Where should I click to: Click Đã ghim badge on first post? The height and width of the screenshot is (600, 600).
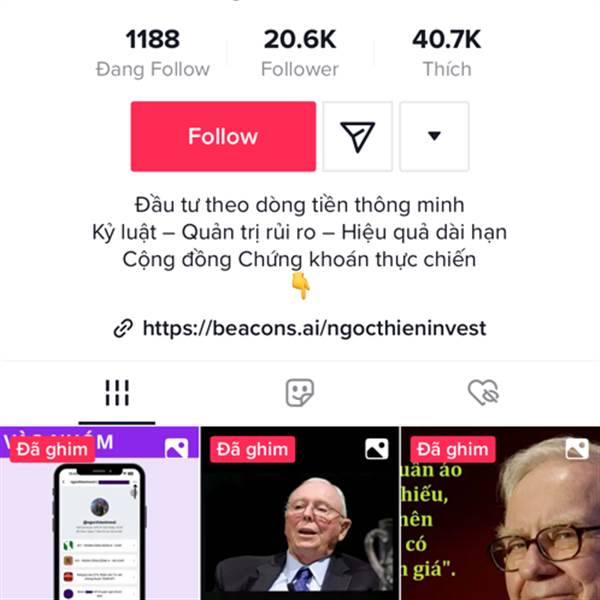tap(52, 450)
